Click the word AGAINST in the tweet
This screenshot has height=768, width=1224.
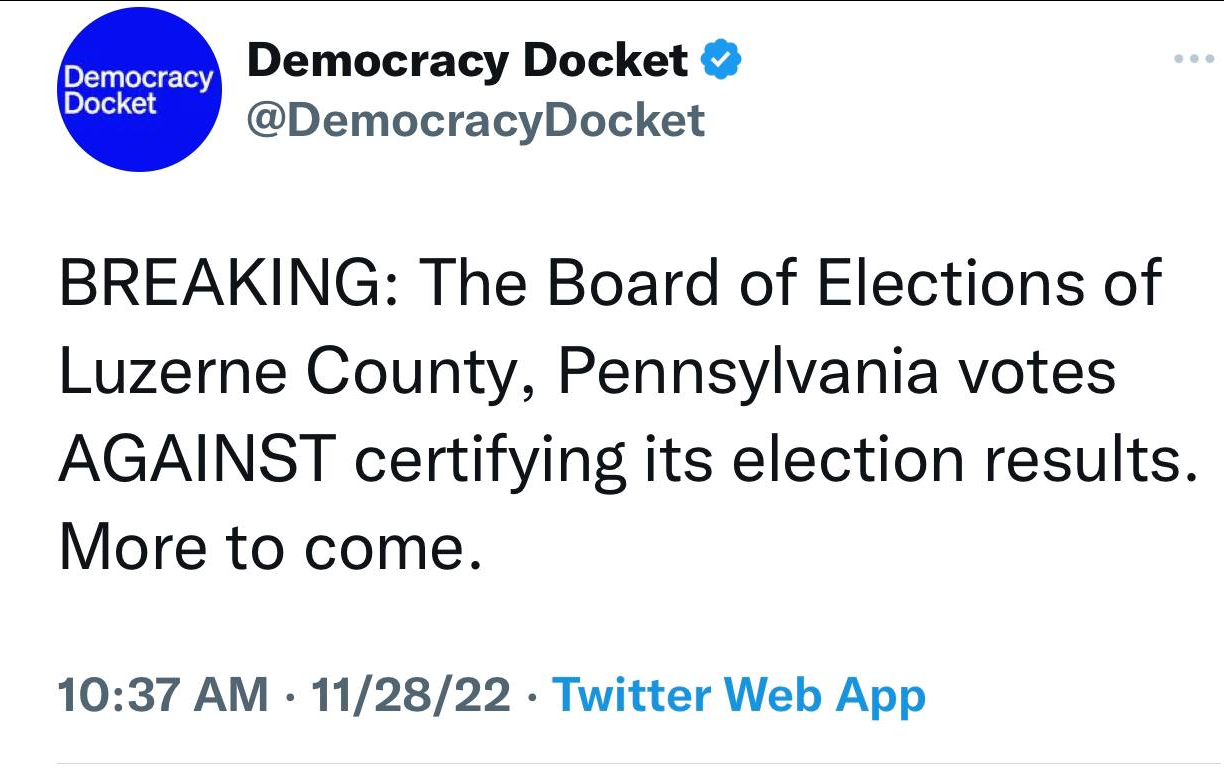[x=196, y=461]
